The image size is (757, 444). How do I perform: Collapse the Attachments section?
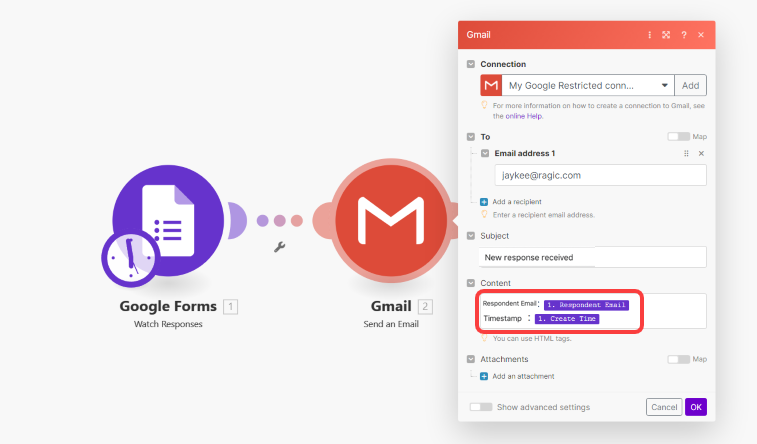pyautogui.click(x=471, y=359)
